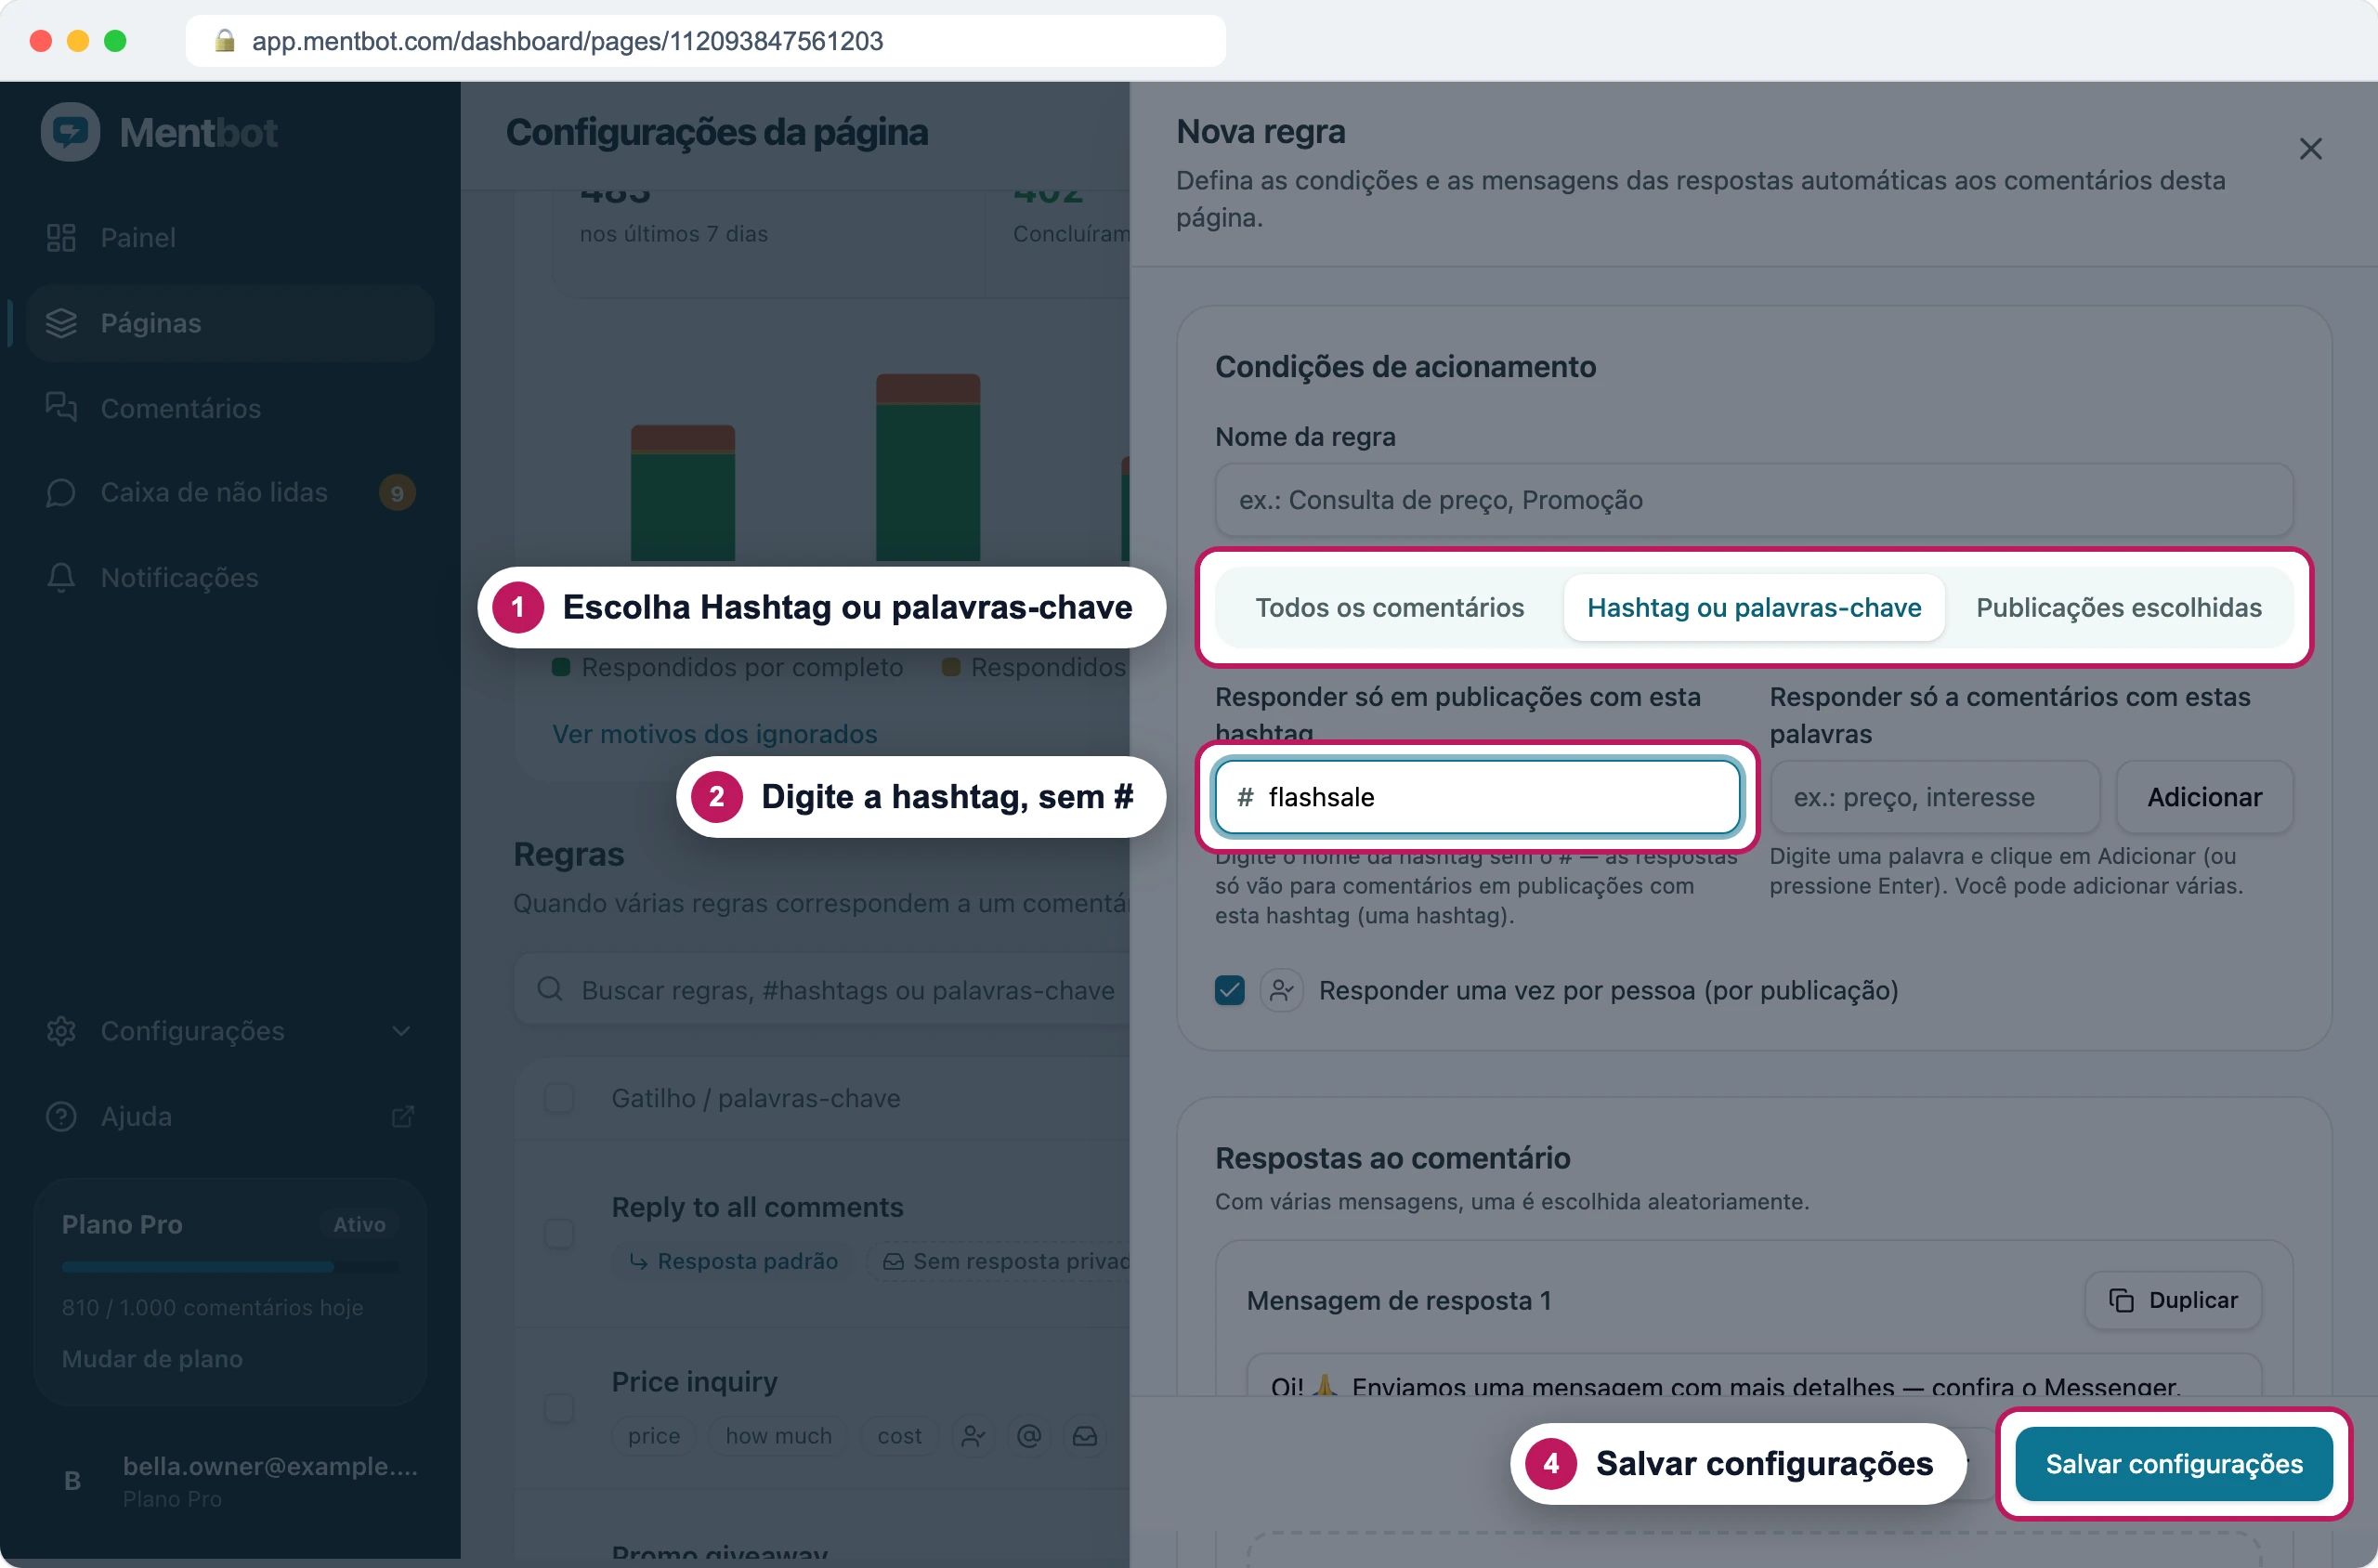Viewport: 2378px width, 1568px height.
Task: Close the Nova regra panel
Action: 2310,149
